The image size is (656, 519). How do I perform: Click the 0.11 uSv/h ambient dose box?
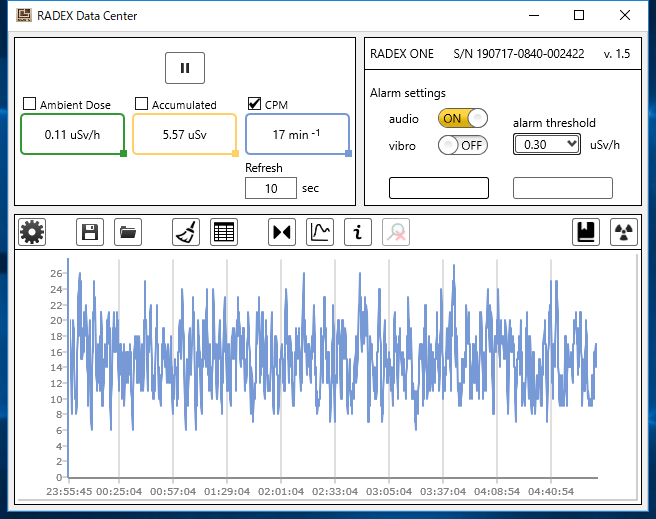72,134
